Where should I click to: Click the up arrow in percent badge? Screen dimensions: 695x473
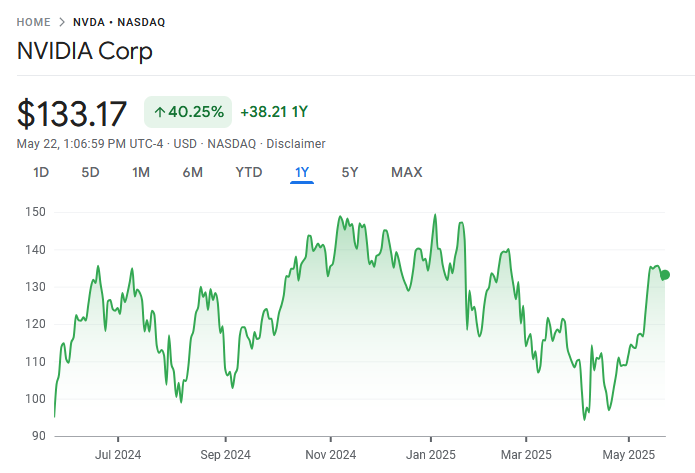tap(160, 112)
